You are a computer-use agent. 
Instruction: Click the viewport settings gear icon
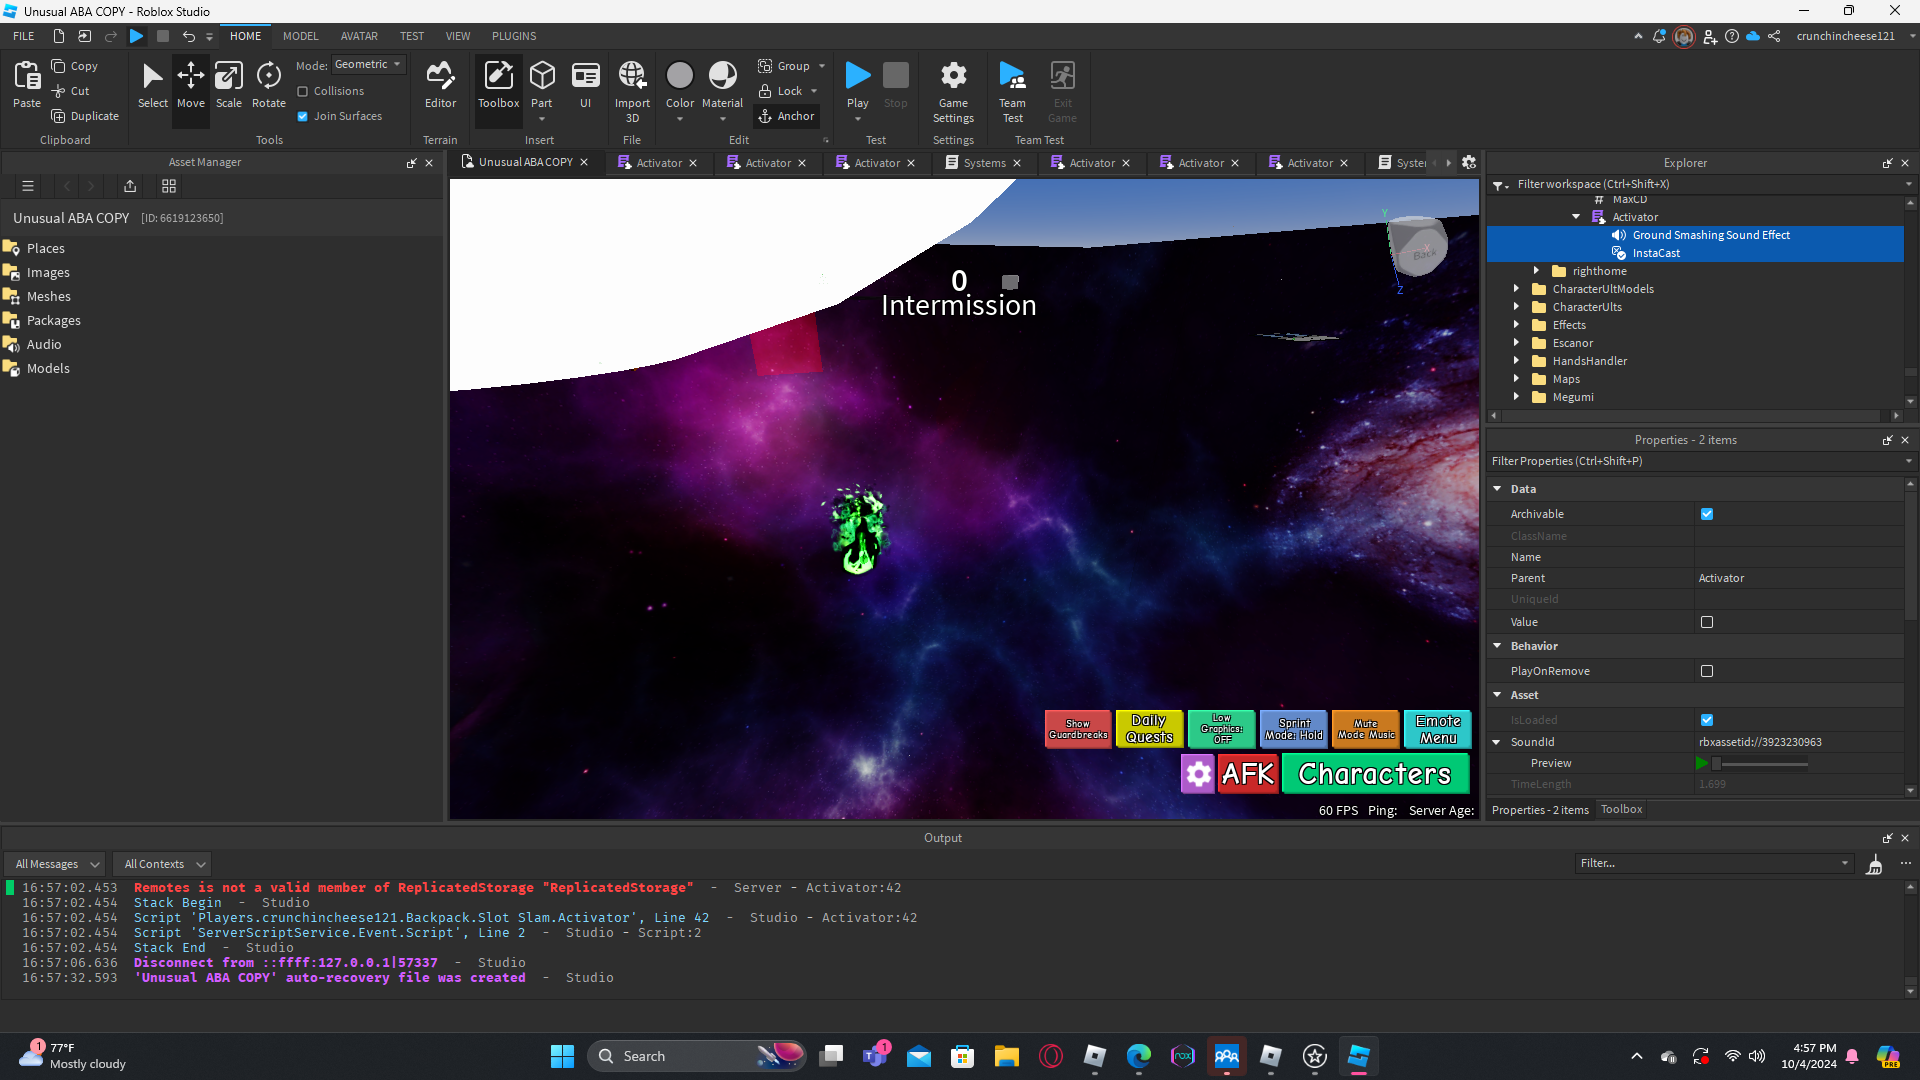pyautogui.click(x=1468, y=162)
